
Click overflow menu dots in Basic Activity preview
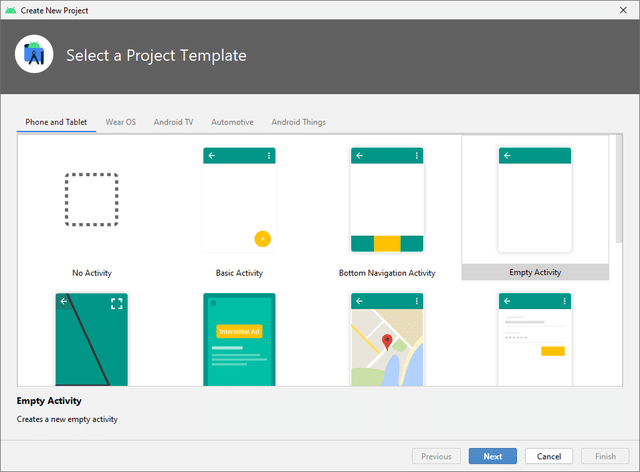[269, 156]
